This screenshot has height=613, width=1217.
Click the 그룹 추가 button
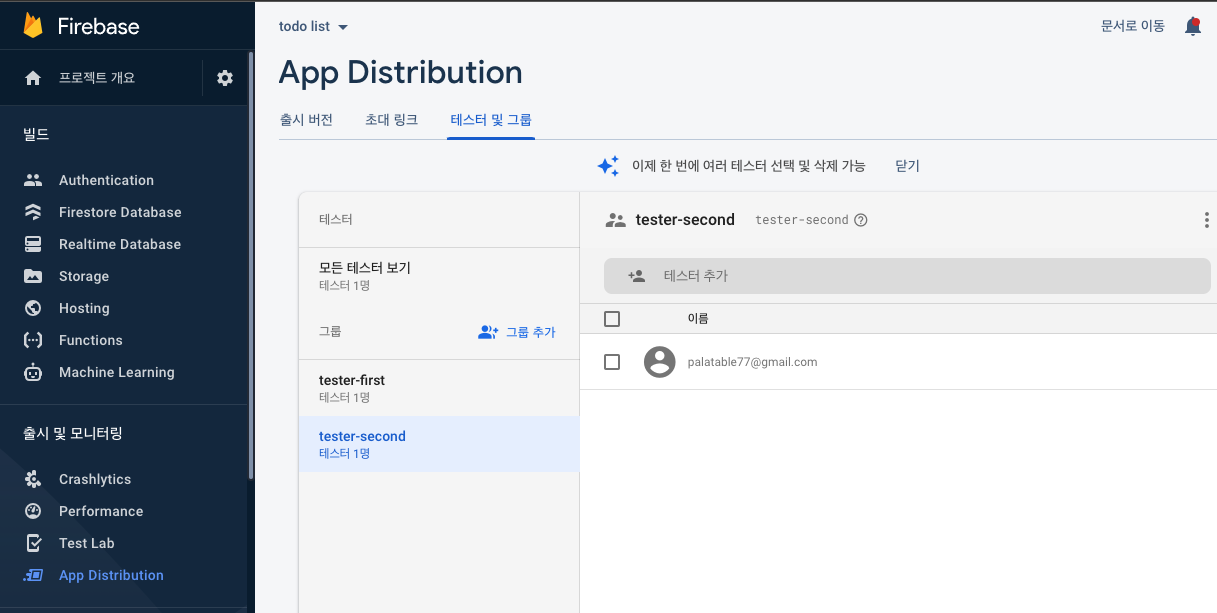pyautogui.click(x=517, y=332)
